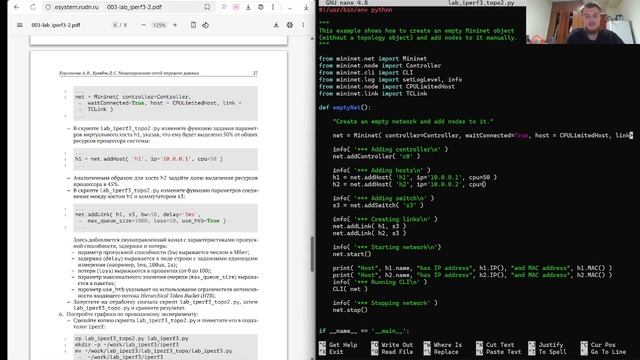Fit the PDF to page
Screen dimensions: 640x360
click(193, 25)
